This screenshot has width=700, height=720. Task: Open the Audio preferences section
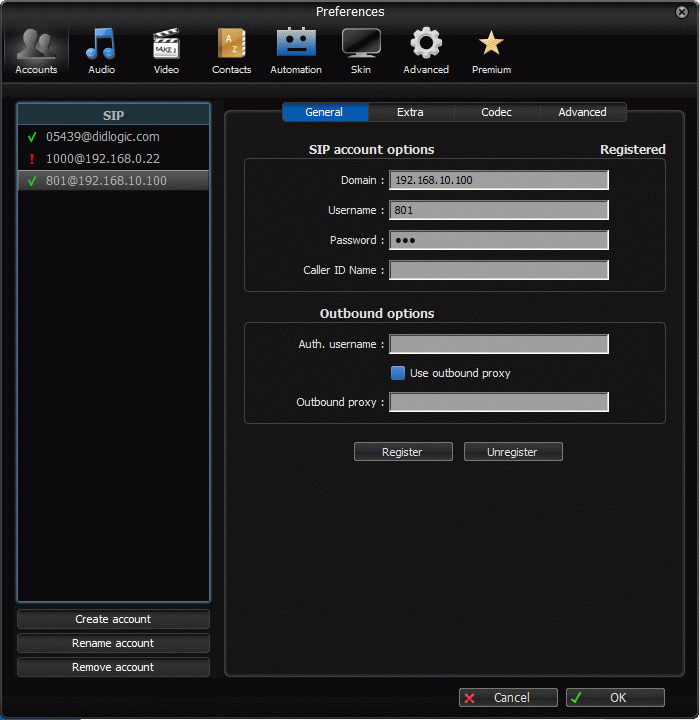click(x=101, y=51)
